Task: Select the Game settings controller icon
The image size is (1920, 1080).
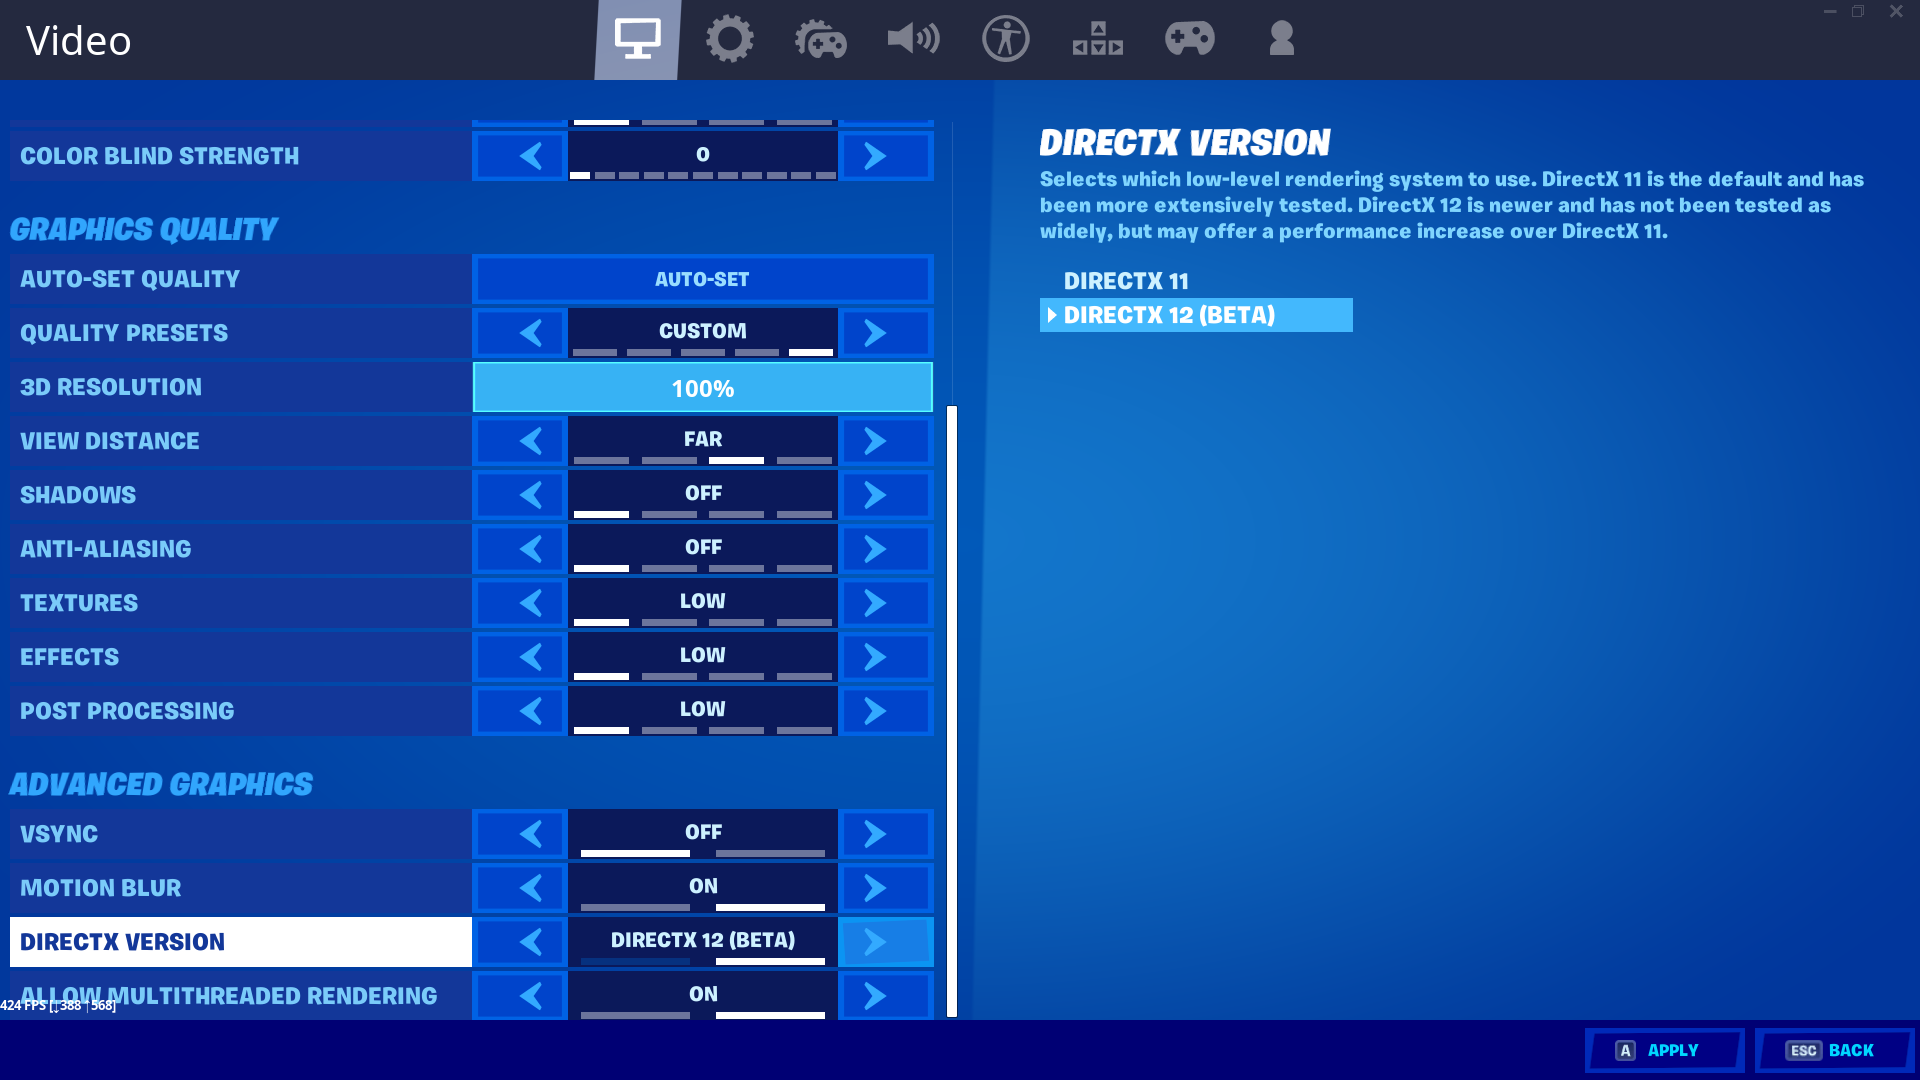Action: [820, 40]
